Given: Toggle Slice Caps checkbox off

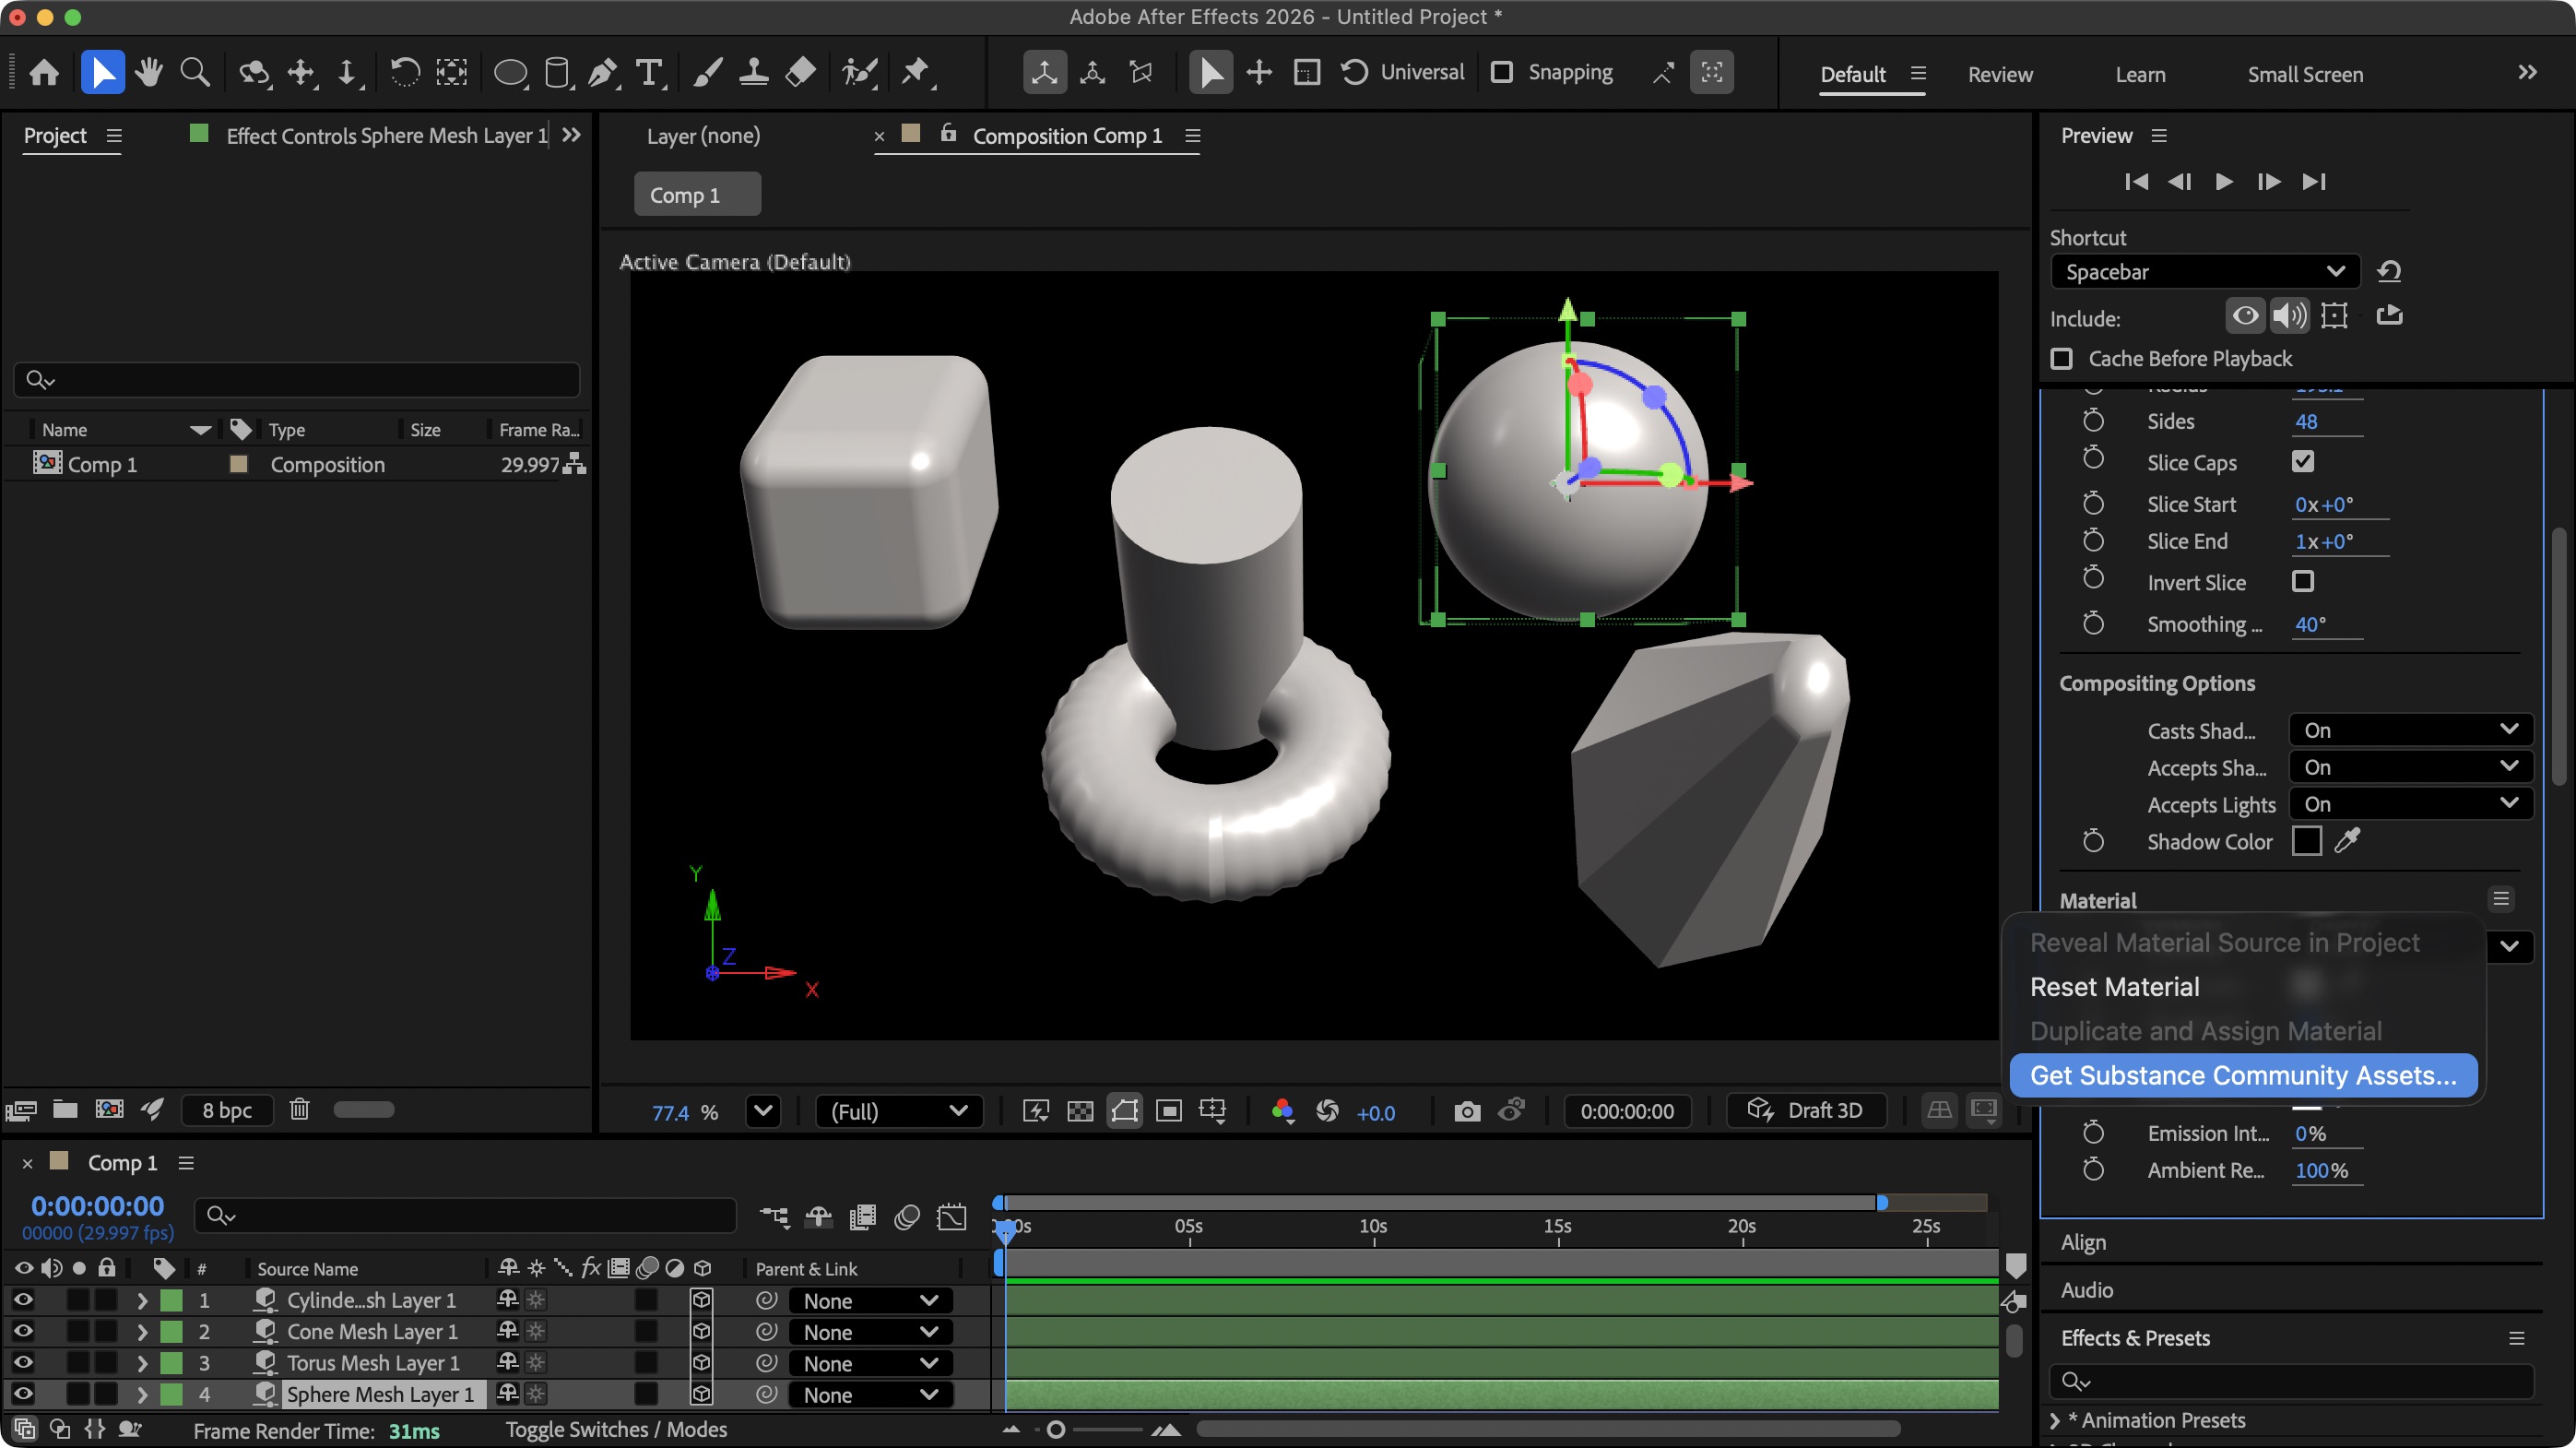Looking at the screenshot, I should tap(2303, 461).
